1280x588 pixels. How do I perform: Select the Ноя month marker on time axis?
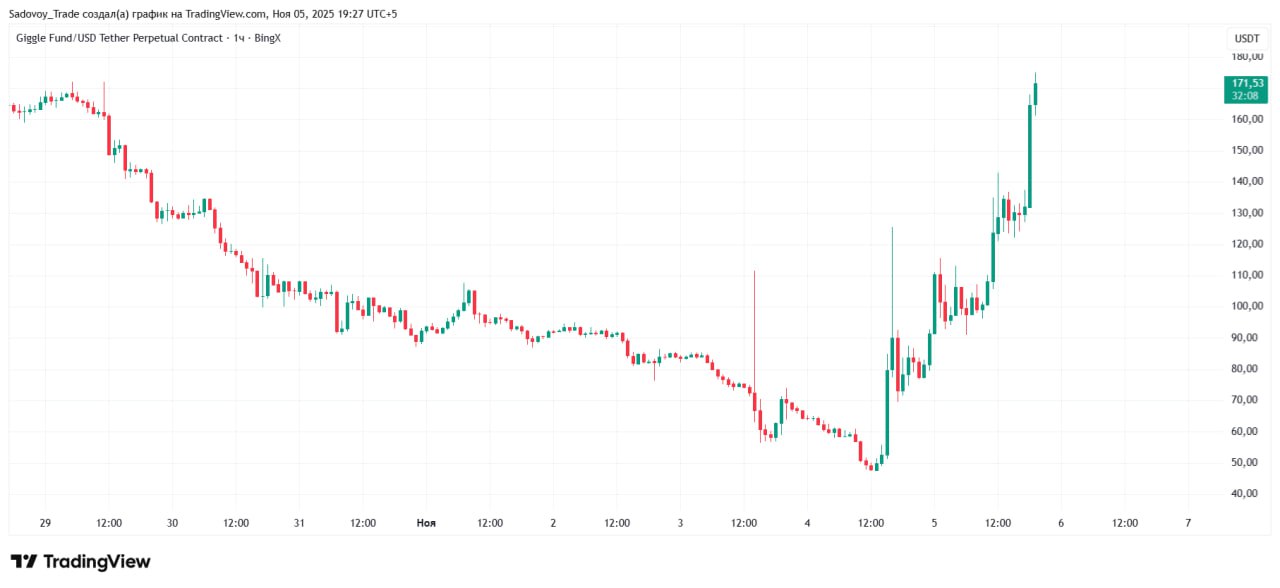tap(426, 523)
